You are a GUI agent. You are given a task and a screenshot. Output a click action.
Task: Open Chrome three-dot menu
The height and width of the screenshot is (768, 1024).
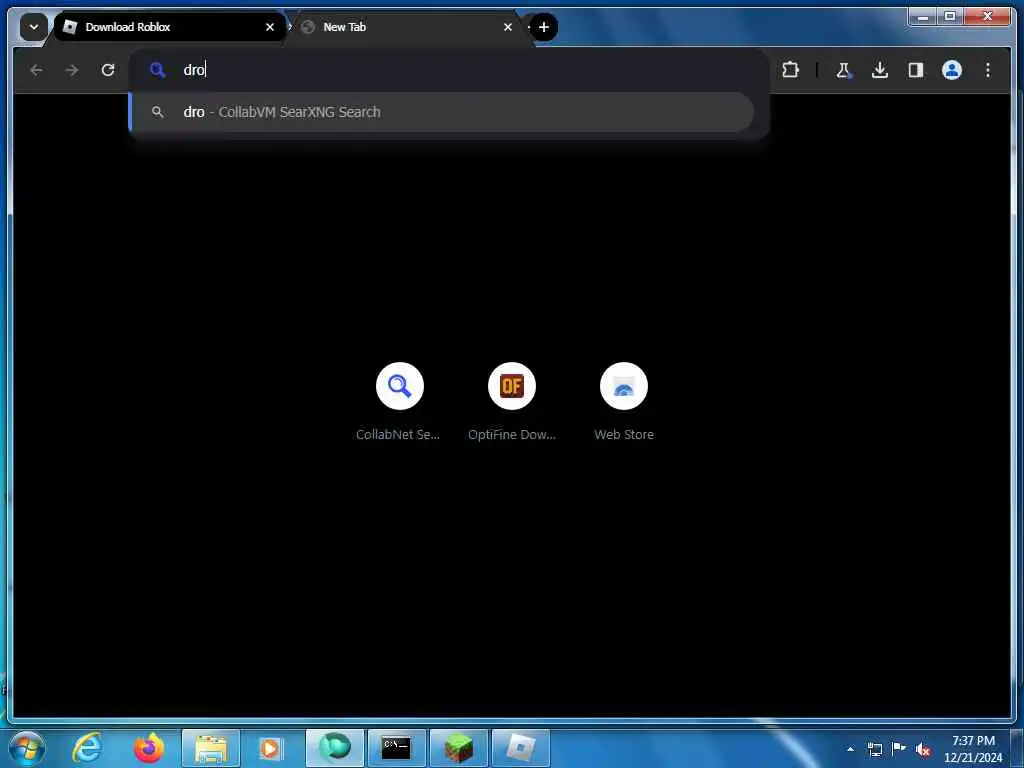pyautogui.click(x=987, y=70)
